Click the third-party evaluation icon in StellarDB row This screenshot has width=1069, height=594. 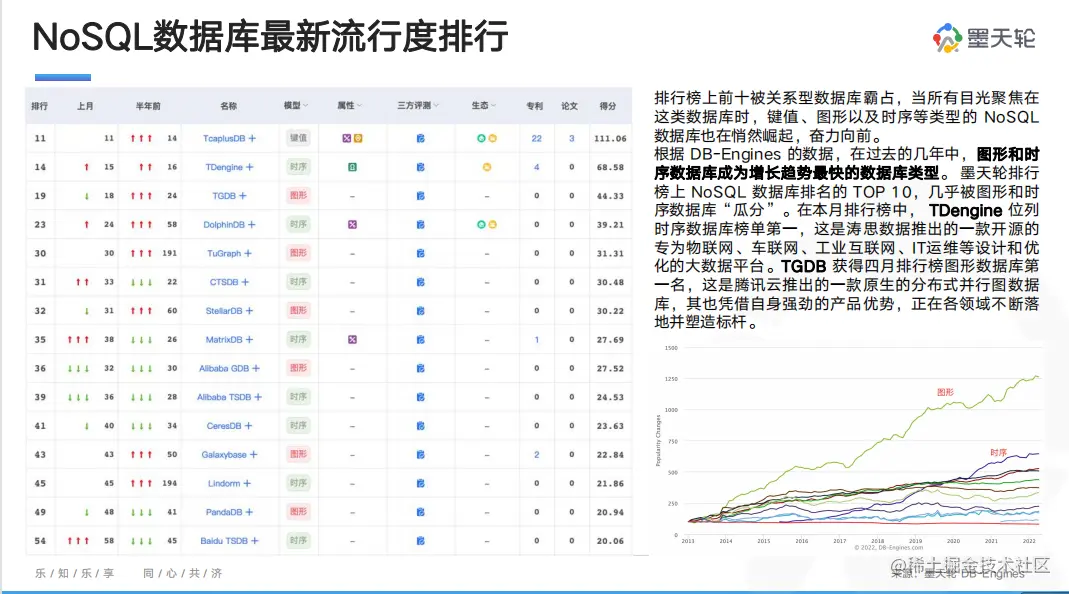point(421,311)
